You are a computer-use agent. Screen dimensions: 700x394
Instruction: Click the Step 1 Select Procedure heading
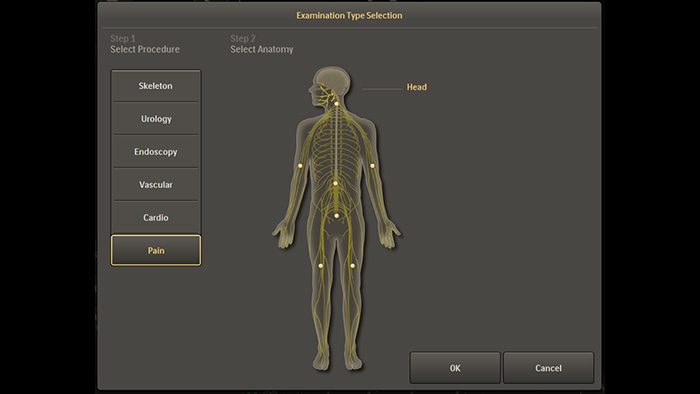145,44
